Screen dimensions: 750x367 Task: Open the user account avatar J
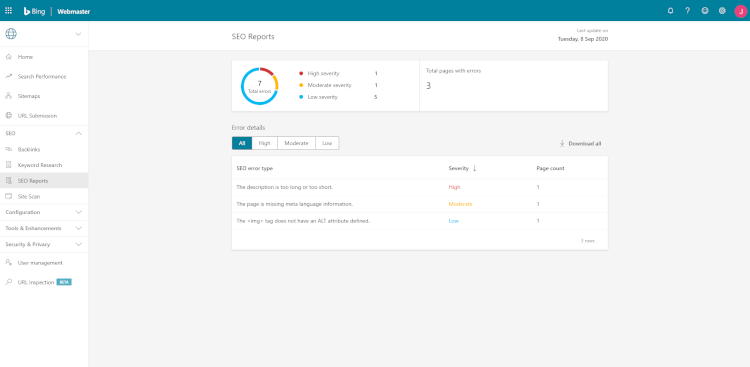[x=740, y=11]
